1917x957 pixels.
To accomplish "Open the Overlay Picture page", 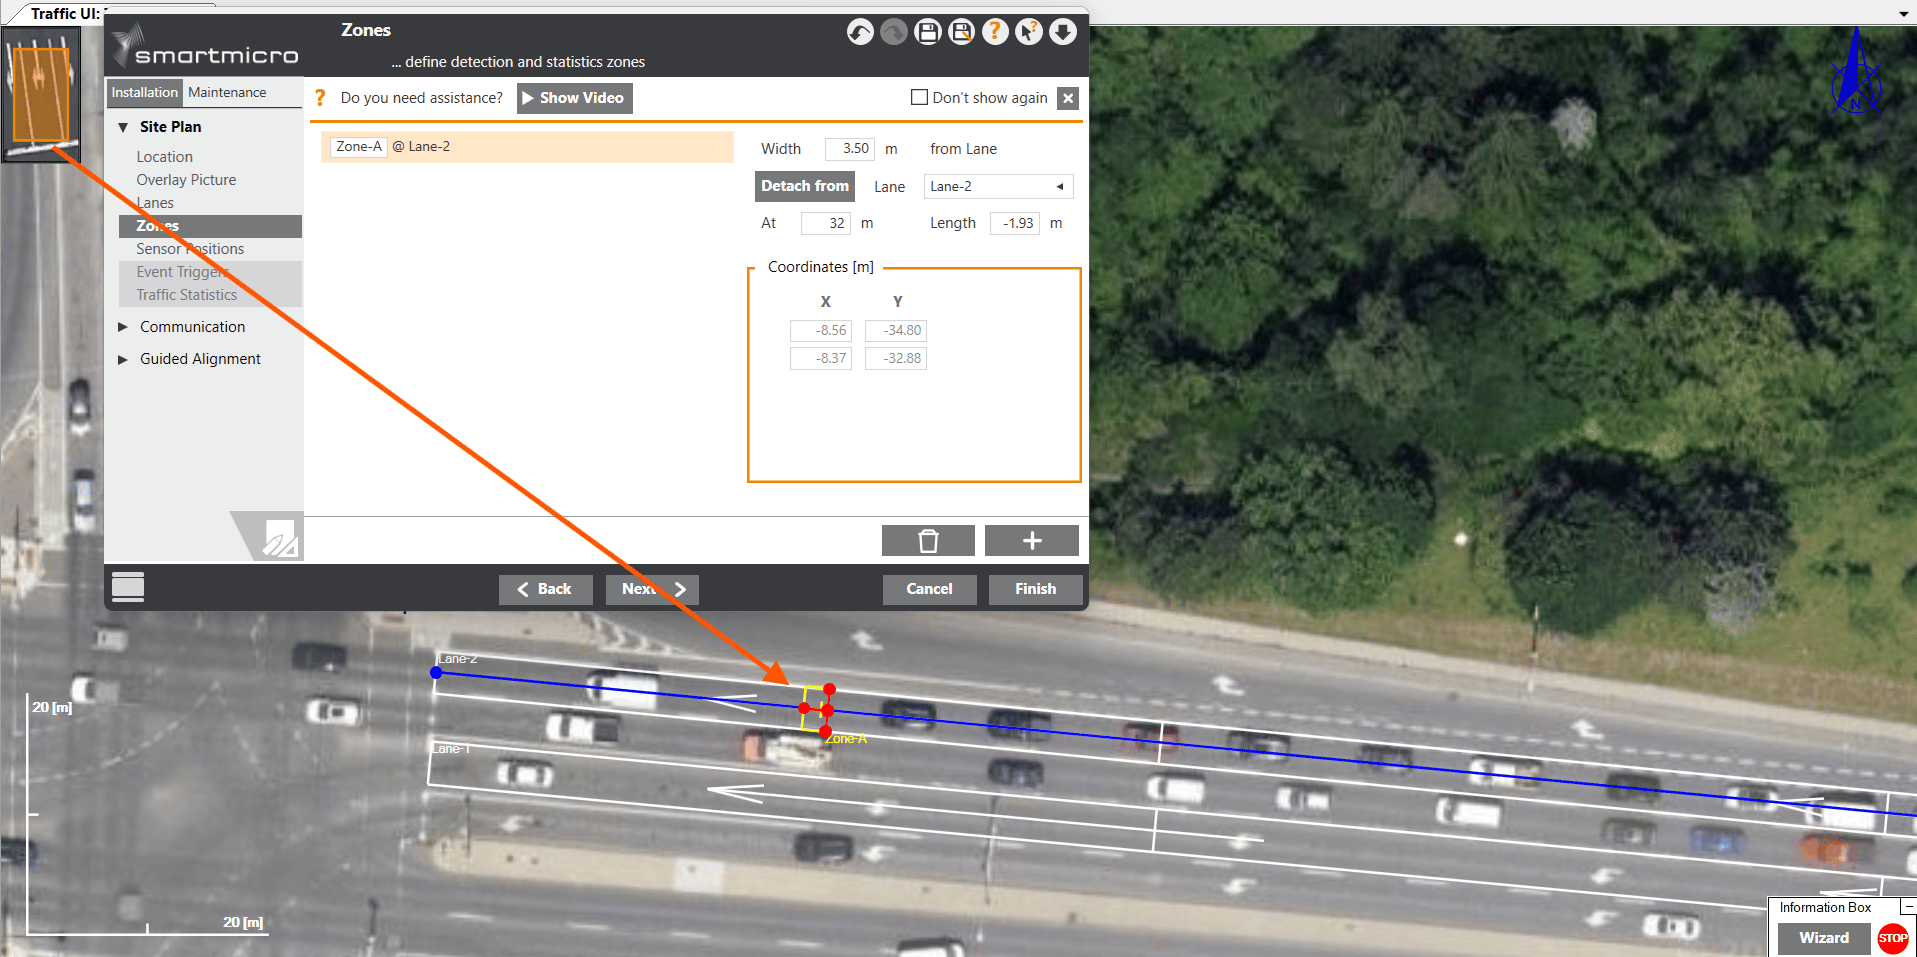I will coord(187,180).
